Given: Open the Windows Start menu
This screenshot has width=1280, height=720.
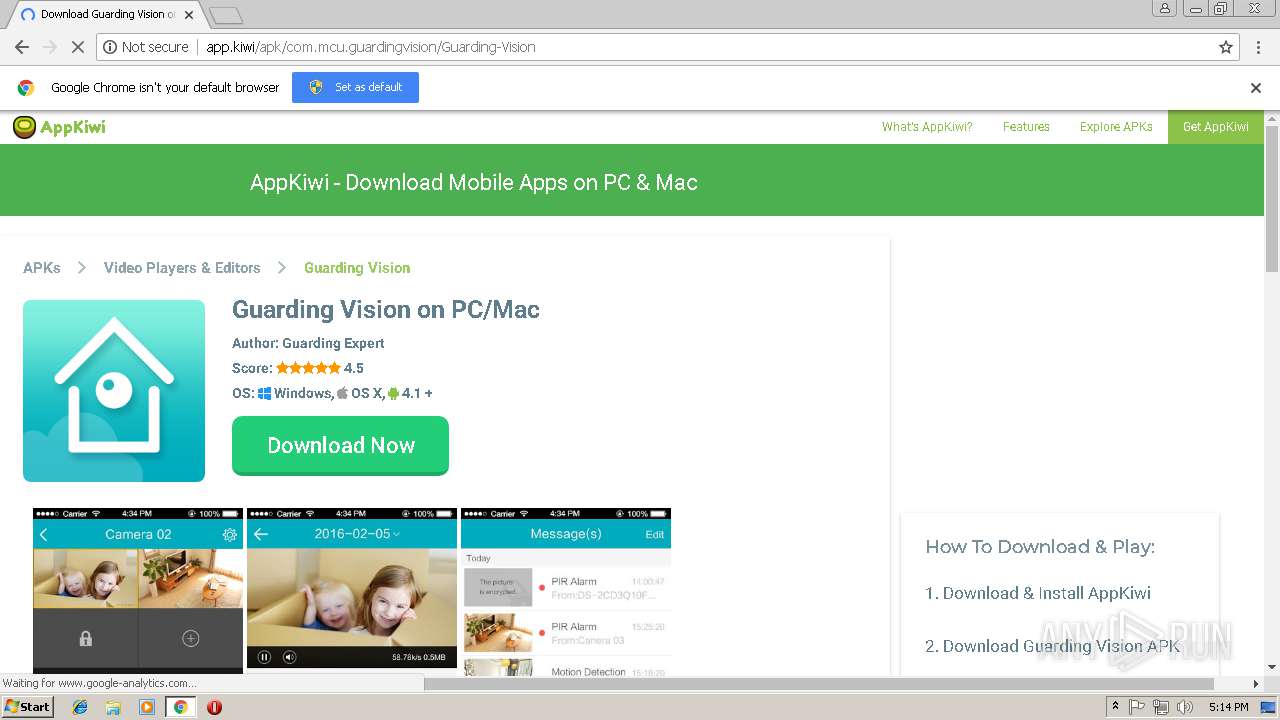Looking at the screenshot, I should (x=27, y=707).
